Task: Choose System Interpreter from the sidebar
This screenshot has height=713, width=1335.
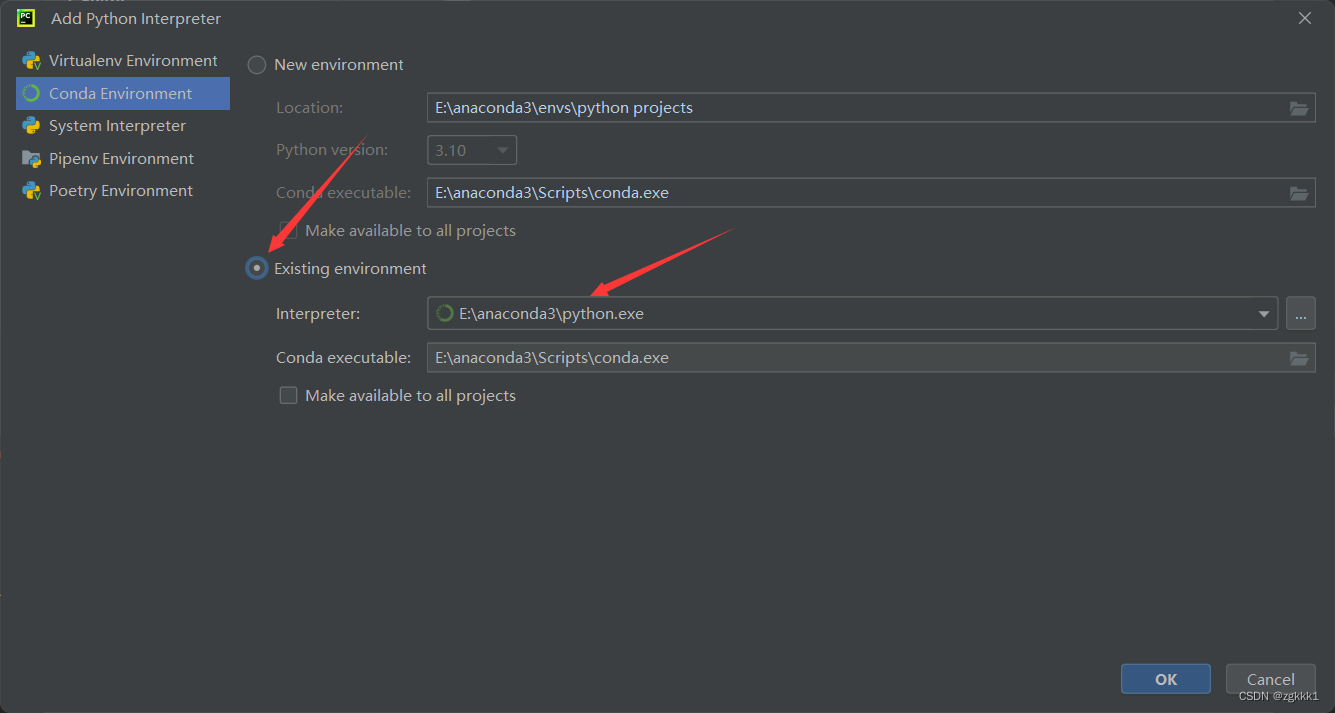Action: 117,125
